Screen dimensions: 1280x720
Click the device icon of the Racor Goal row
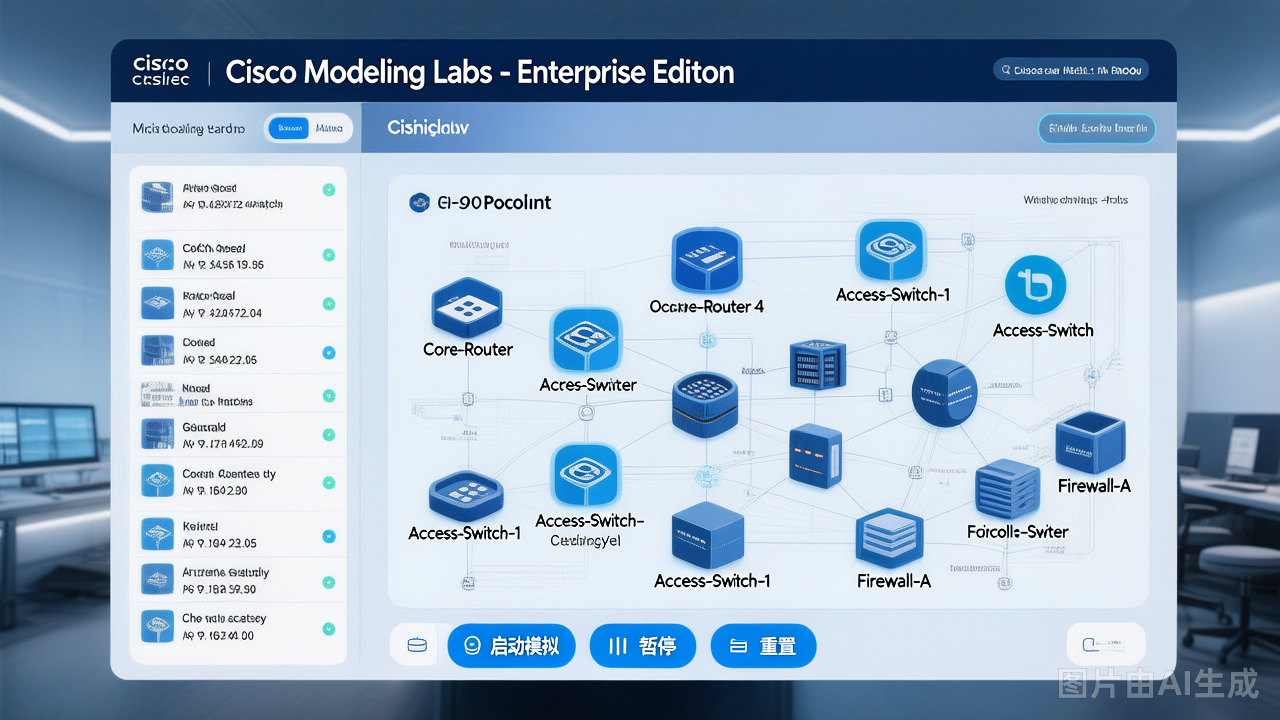pos(159,303)
